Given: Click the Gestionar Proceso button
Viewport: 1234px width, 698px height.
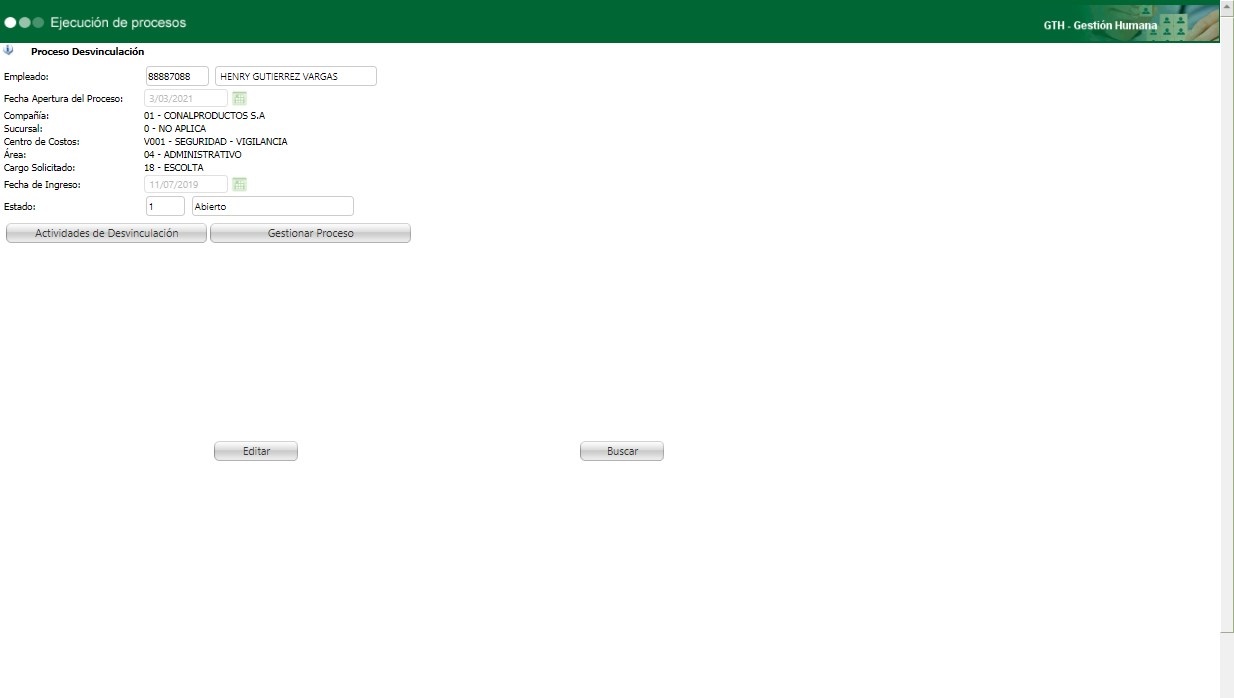Looking at the screenshot, I should pyautogui.click(x=310, y=233).
